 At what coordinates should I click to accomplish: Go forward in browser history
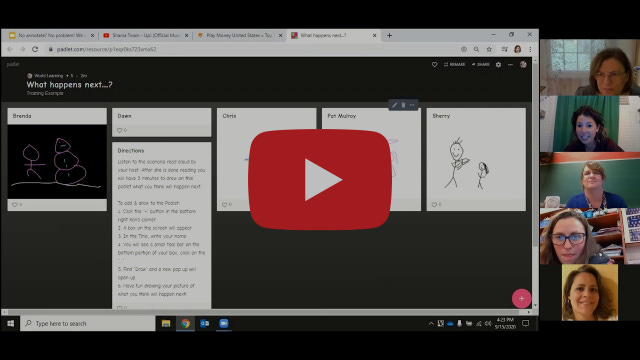pyautogui.click(x=22, y=49)
